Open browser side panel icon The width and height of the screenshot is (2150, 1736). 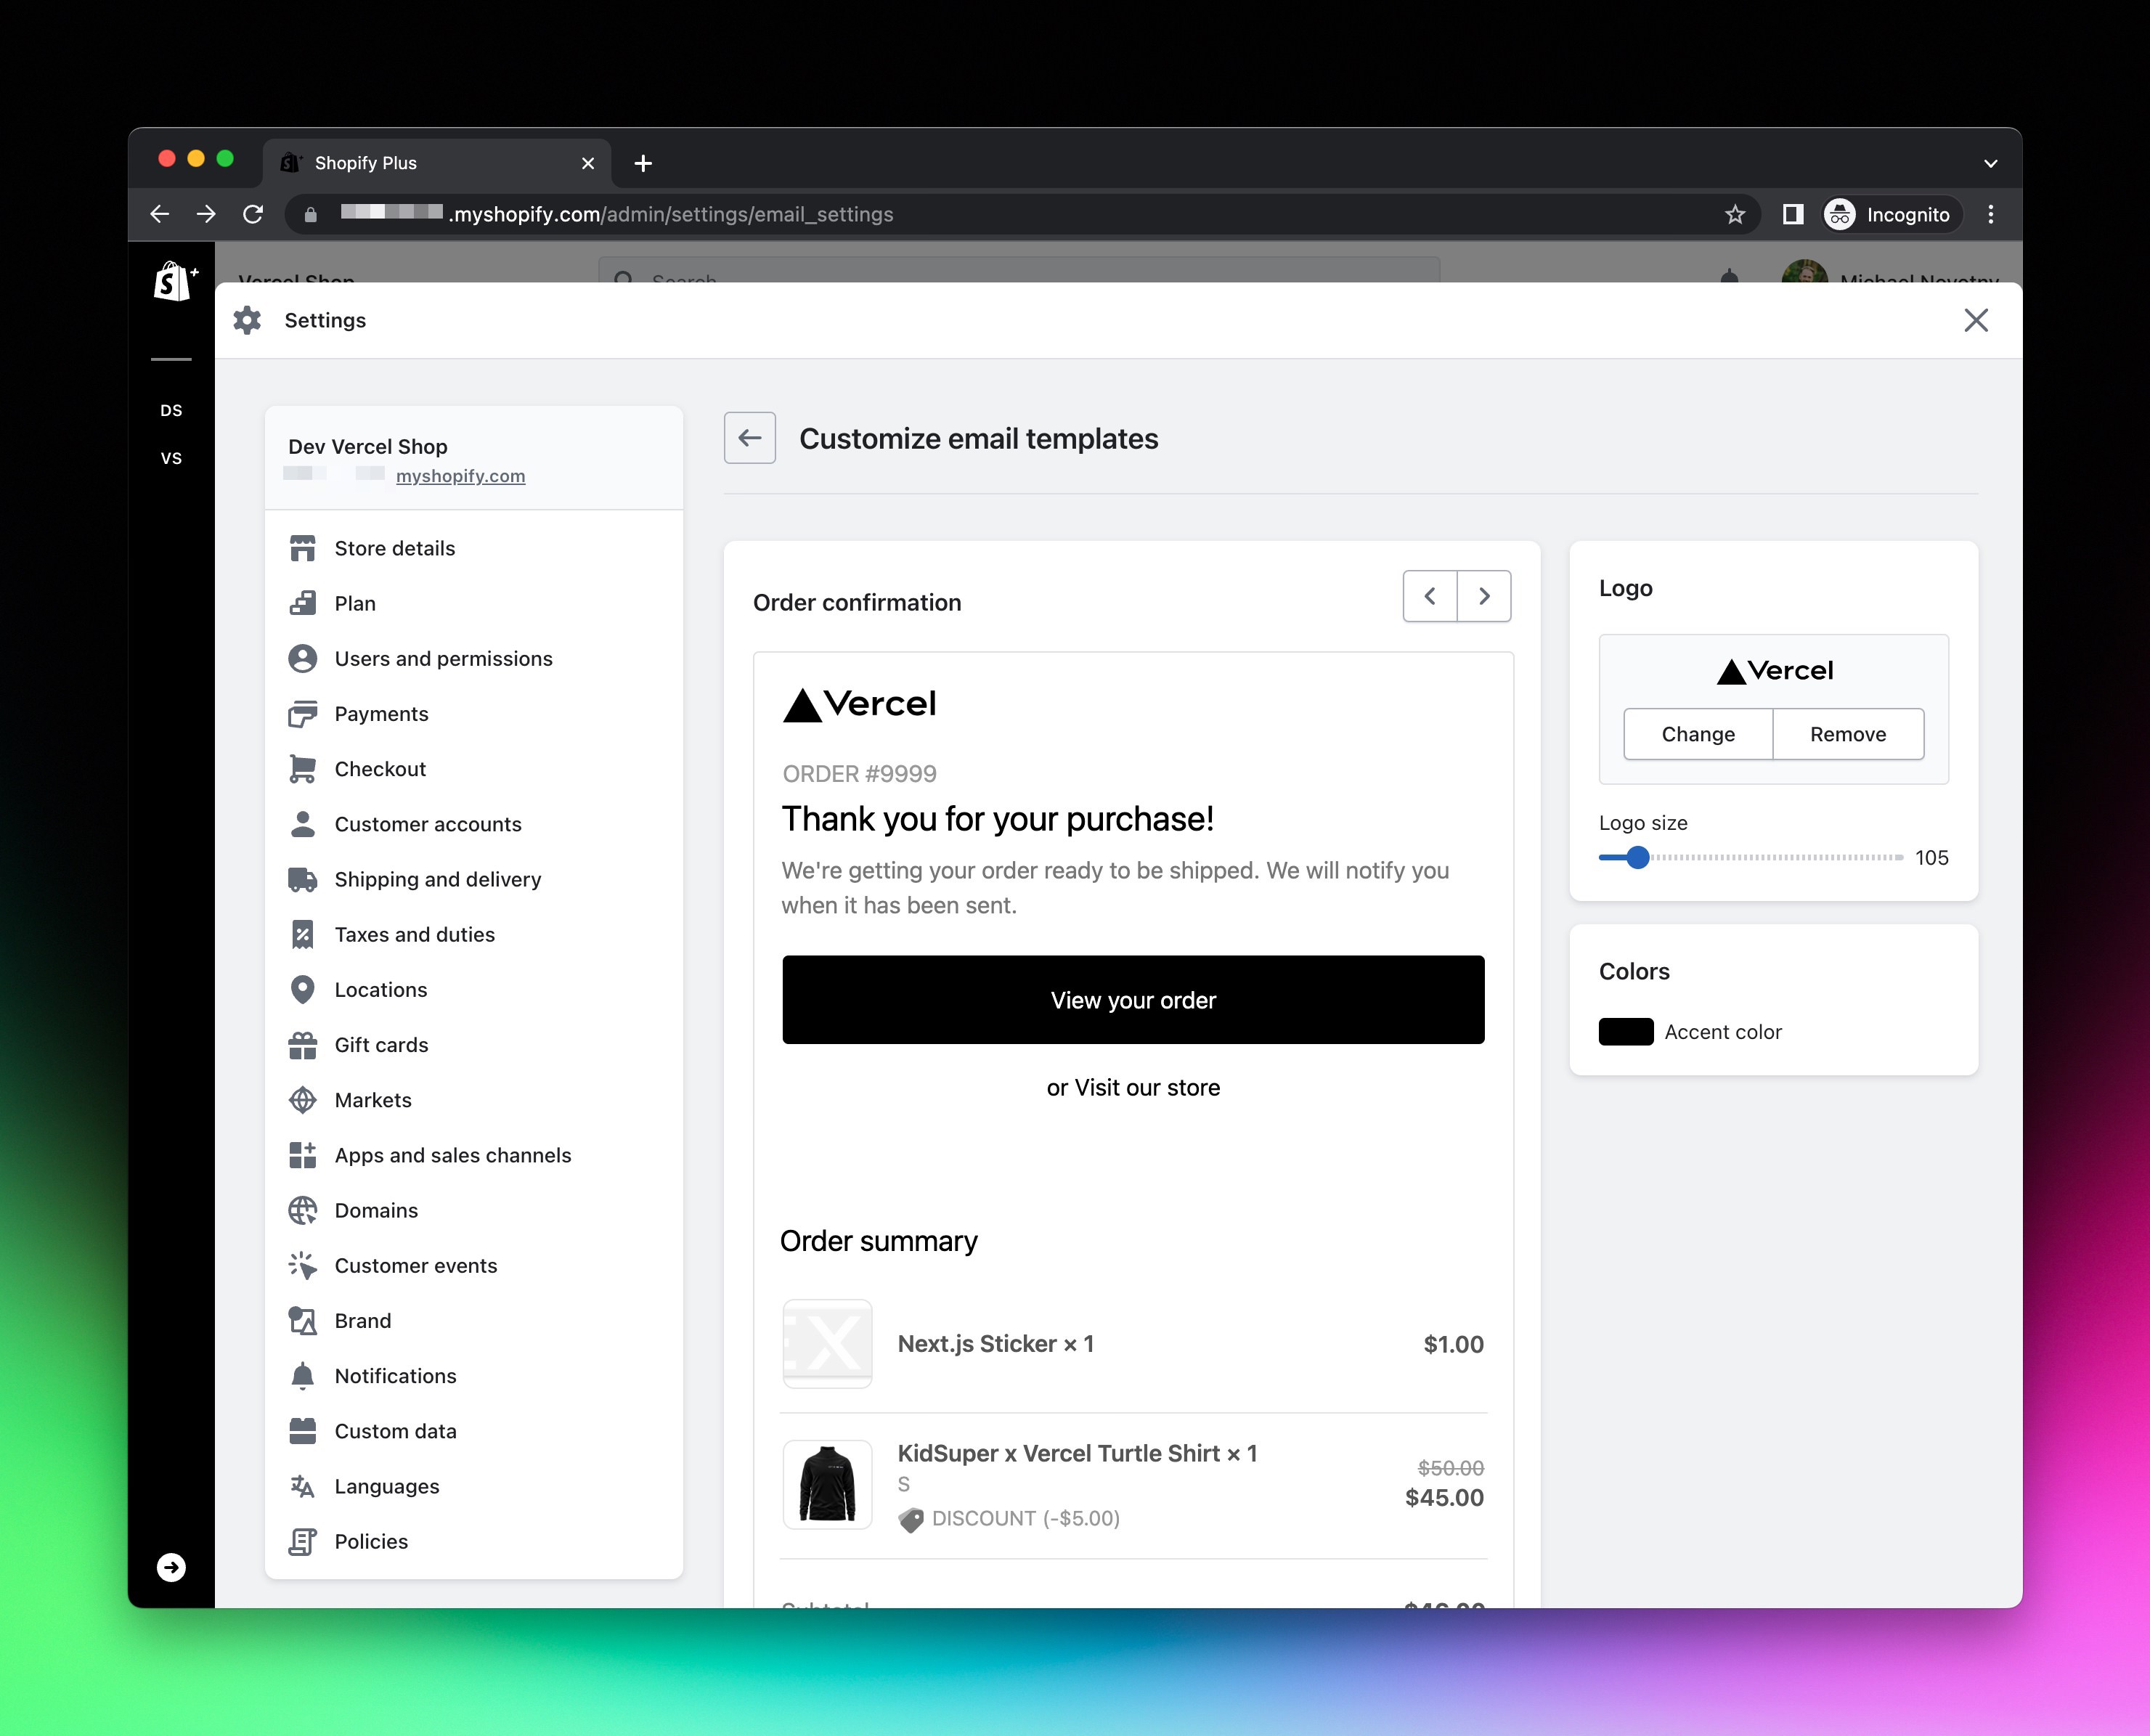(x=1792, y=214)
